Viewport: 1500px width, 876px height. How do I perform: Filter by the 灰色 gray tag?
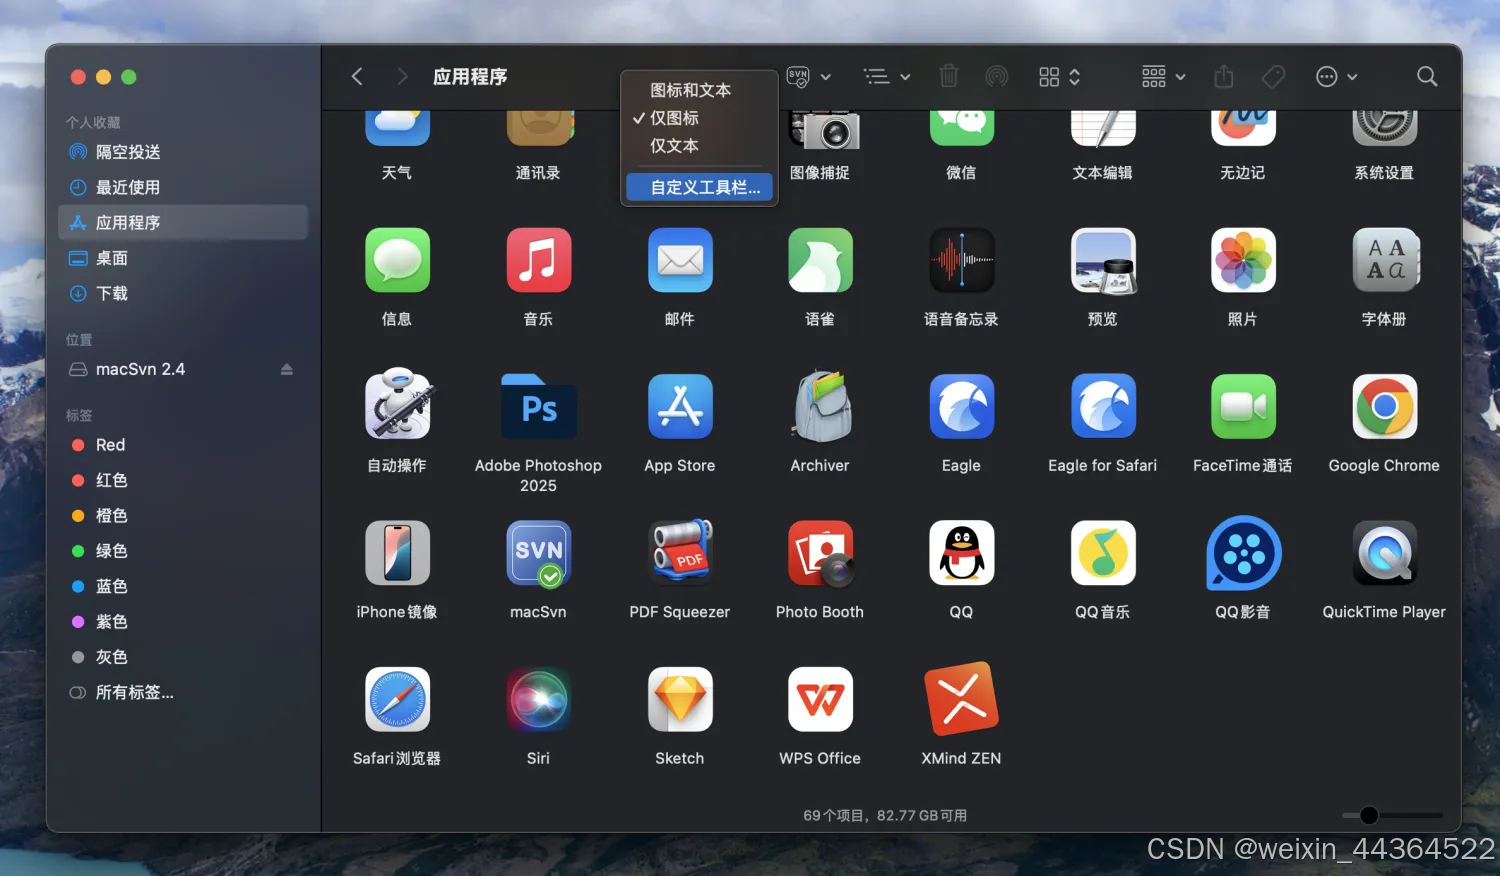coord(183,657)
